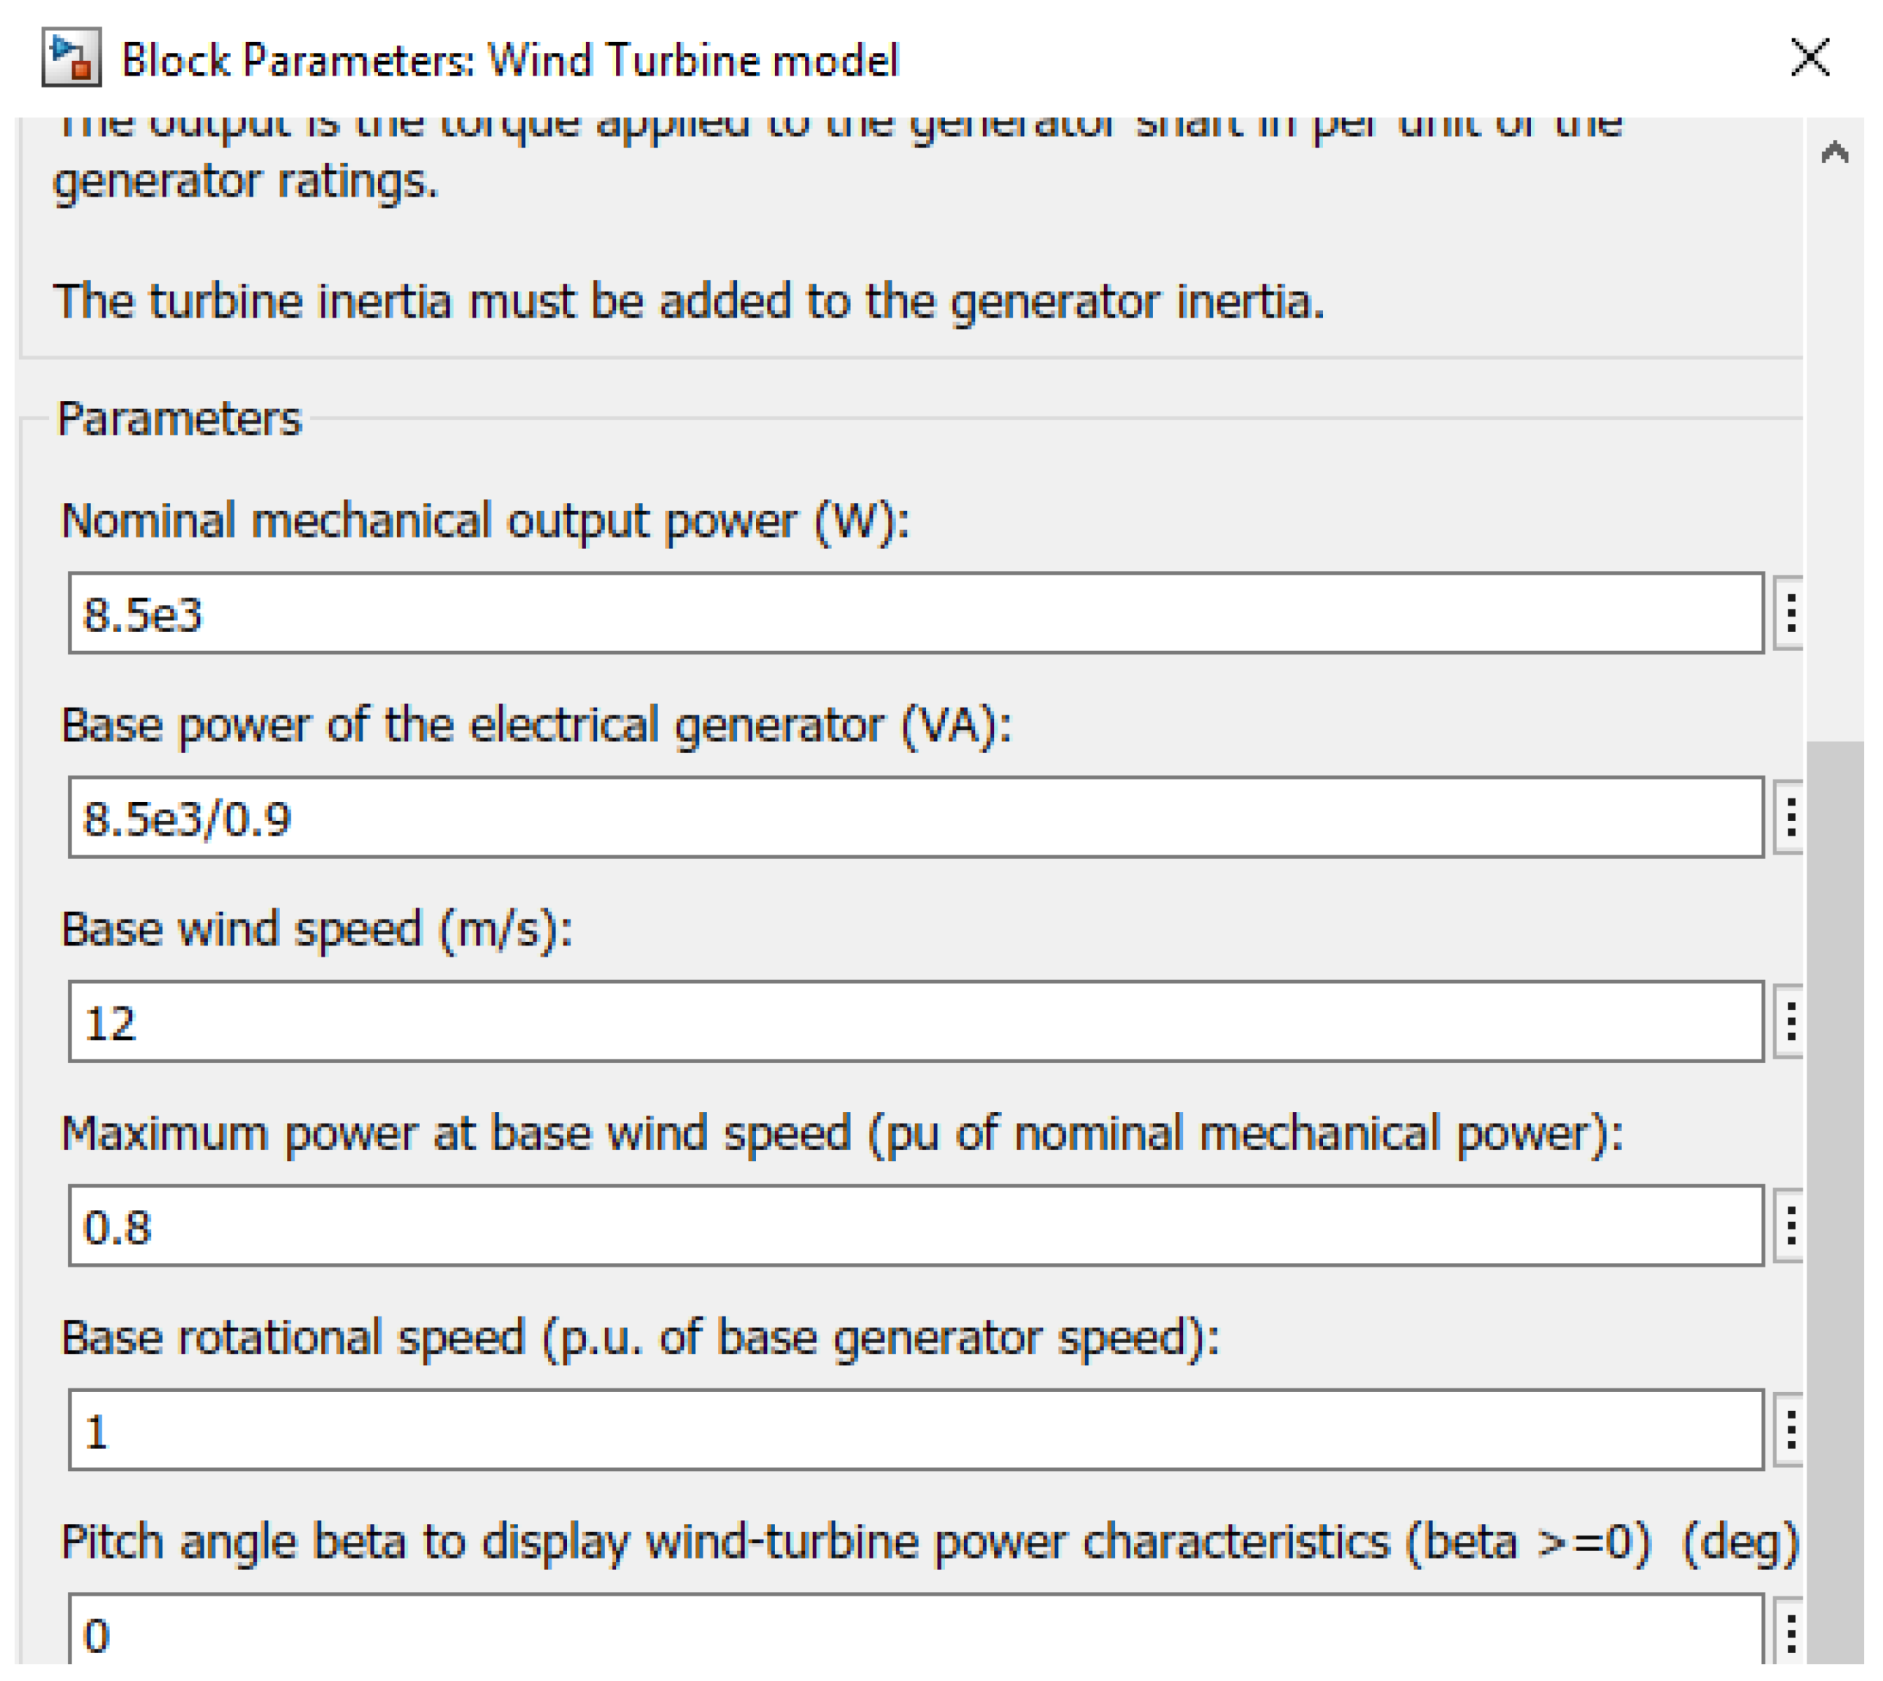
Task: Click the Base wind speed input showing 12
Action: coord(915,1021)
